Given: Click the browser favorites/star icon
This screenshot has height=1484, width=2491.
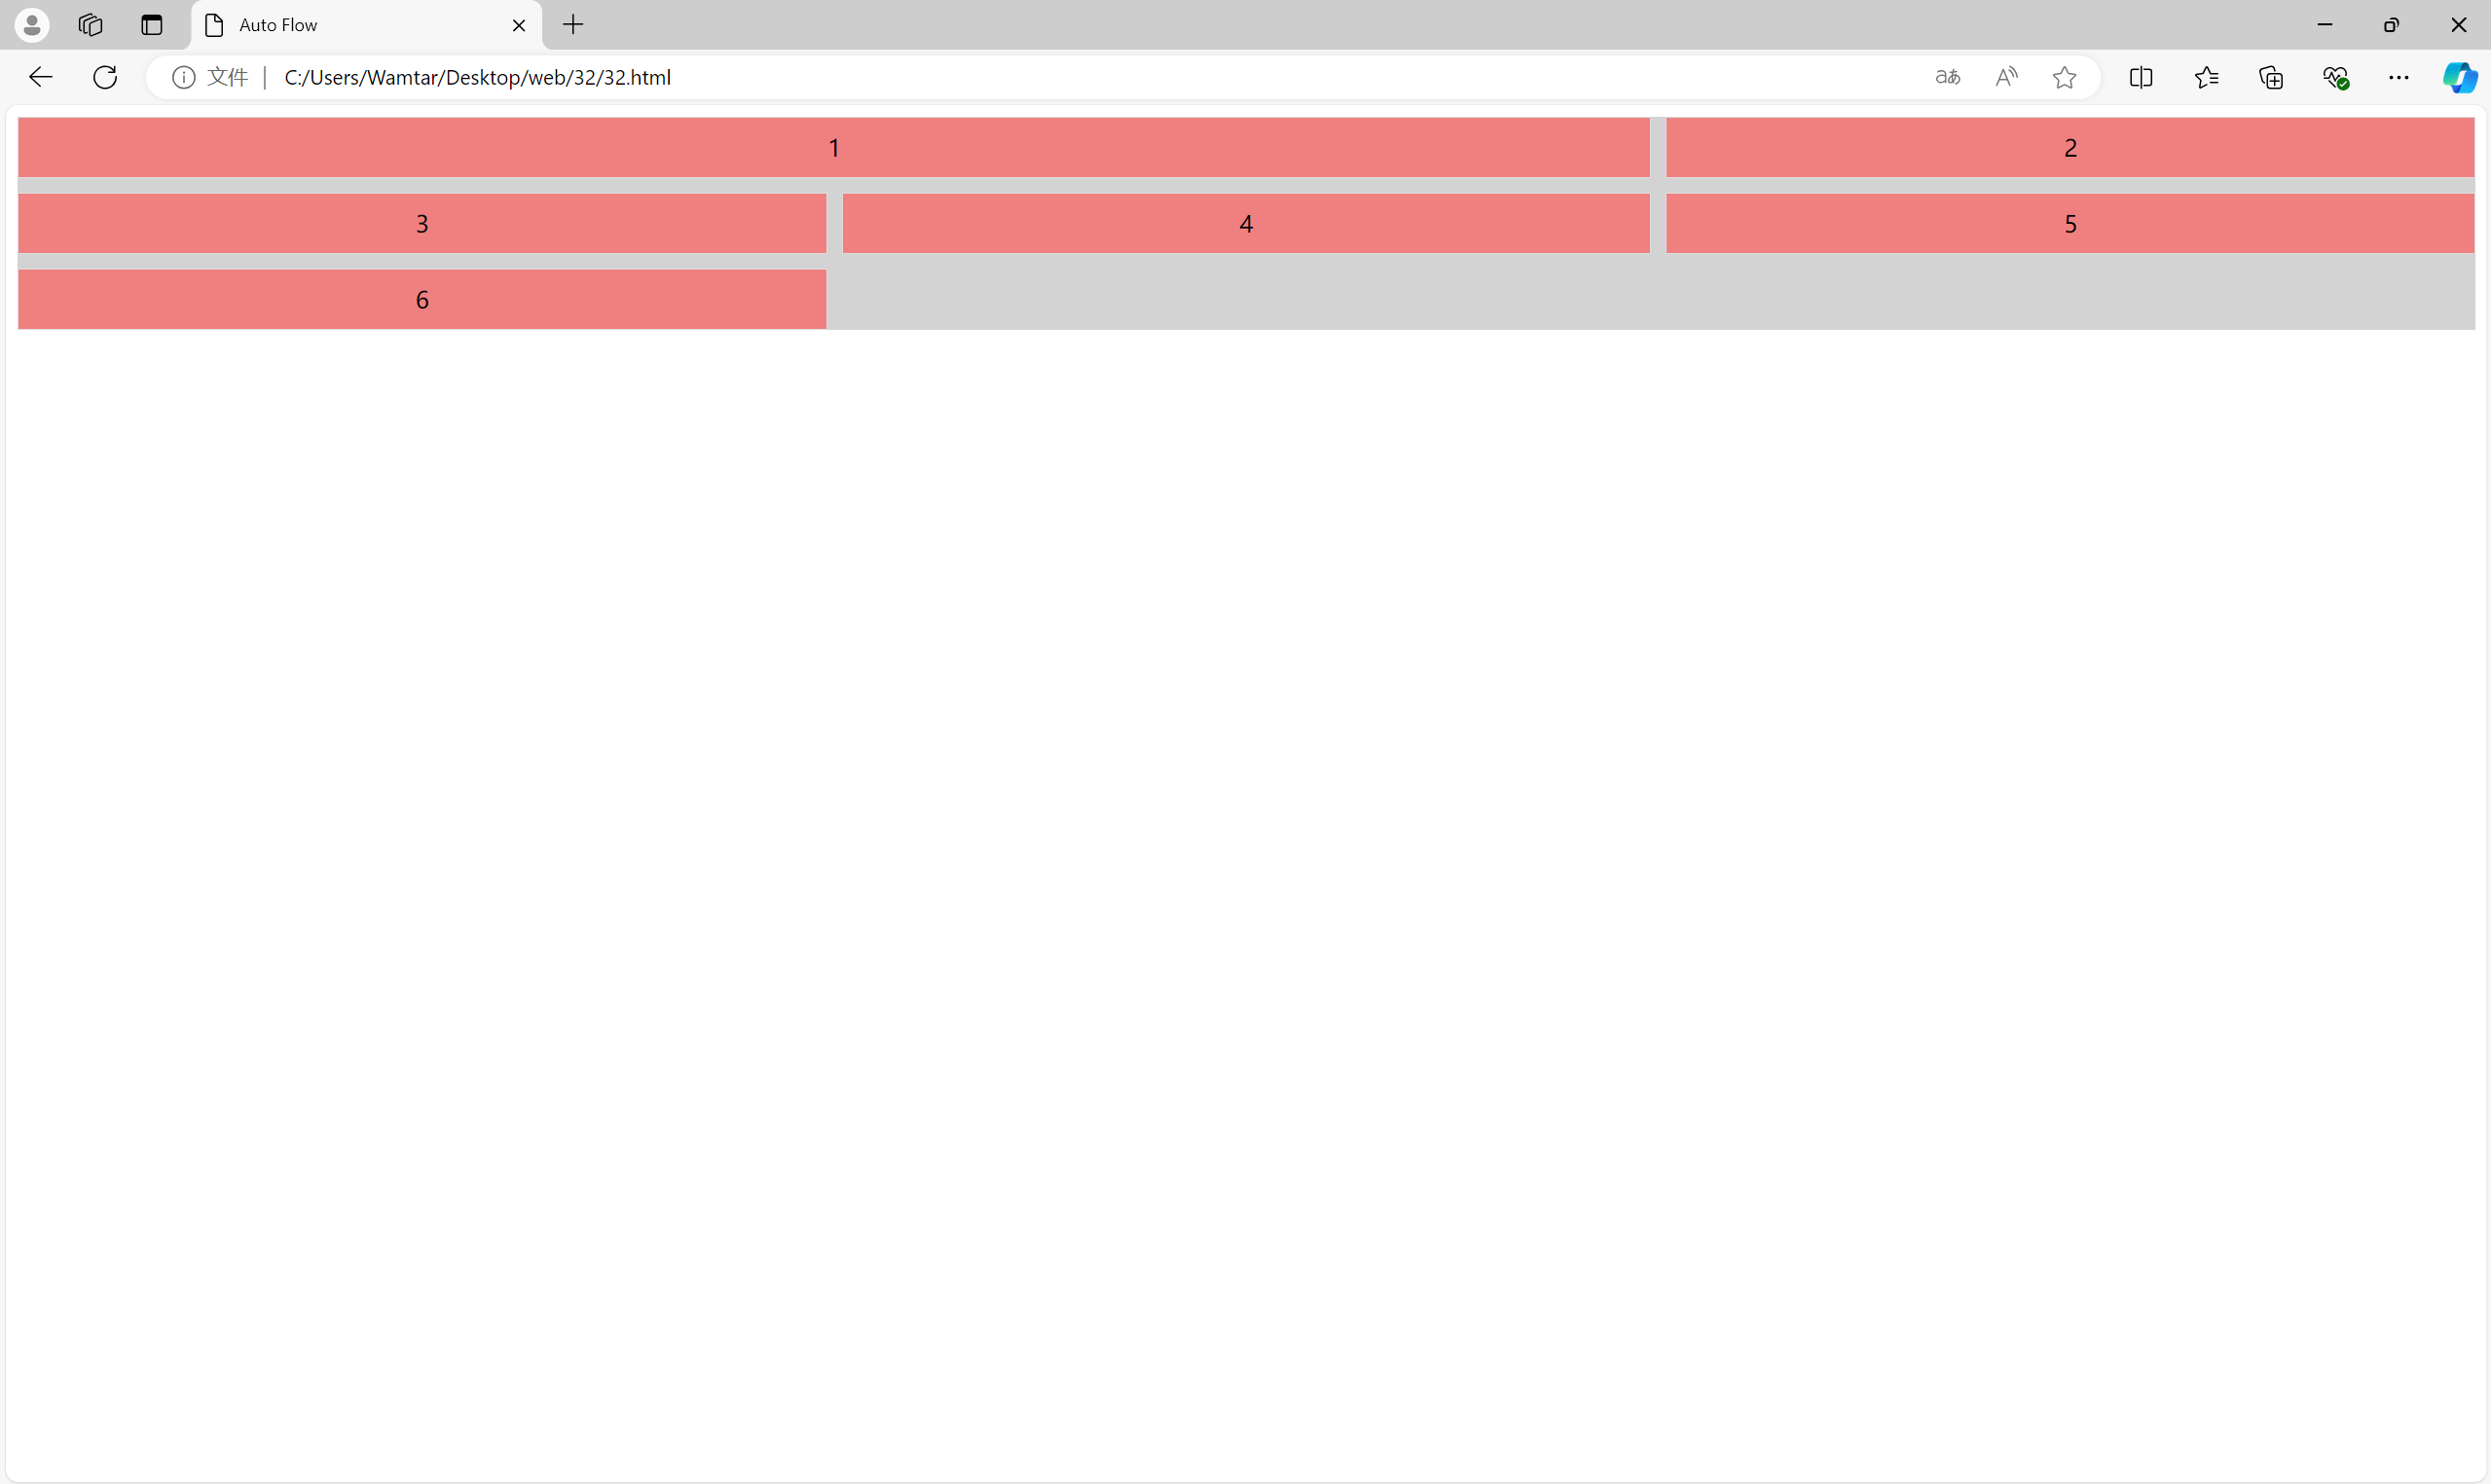Looking at the screenshot, I should pyautogui.click(x=2066, y=76).
